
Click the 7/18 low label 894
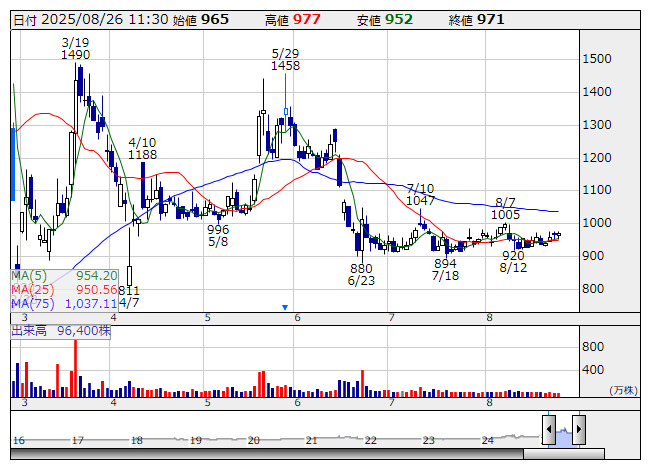click(446, 263)
